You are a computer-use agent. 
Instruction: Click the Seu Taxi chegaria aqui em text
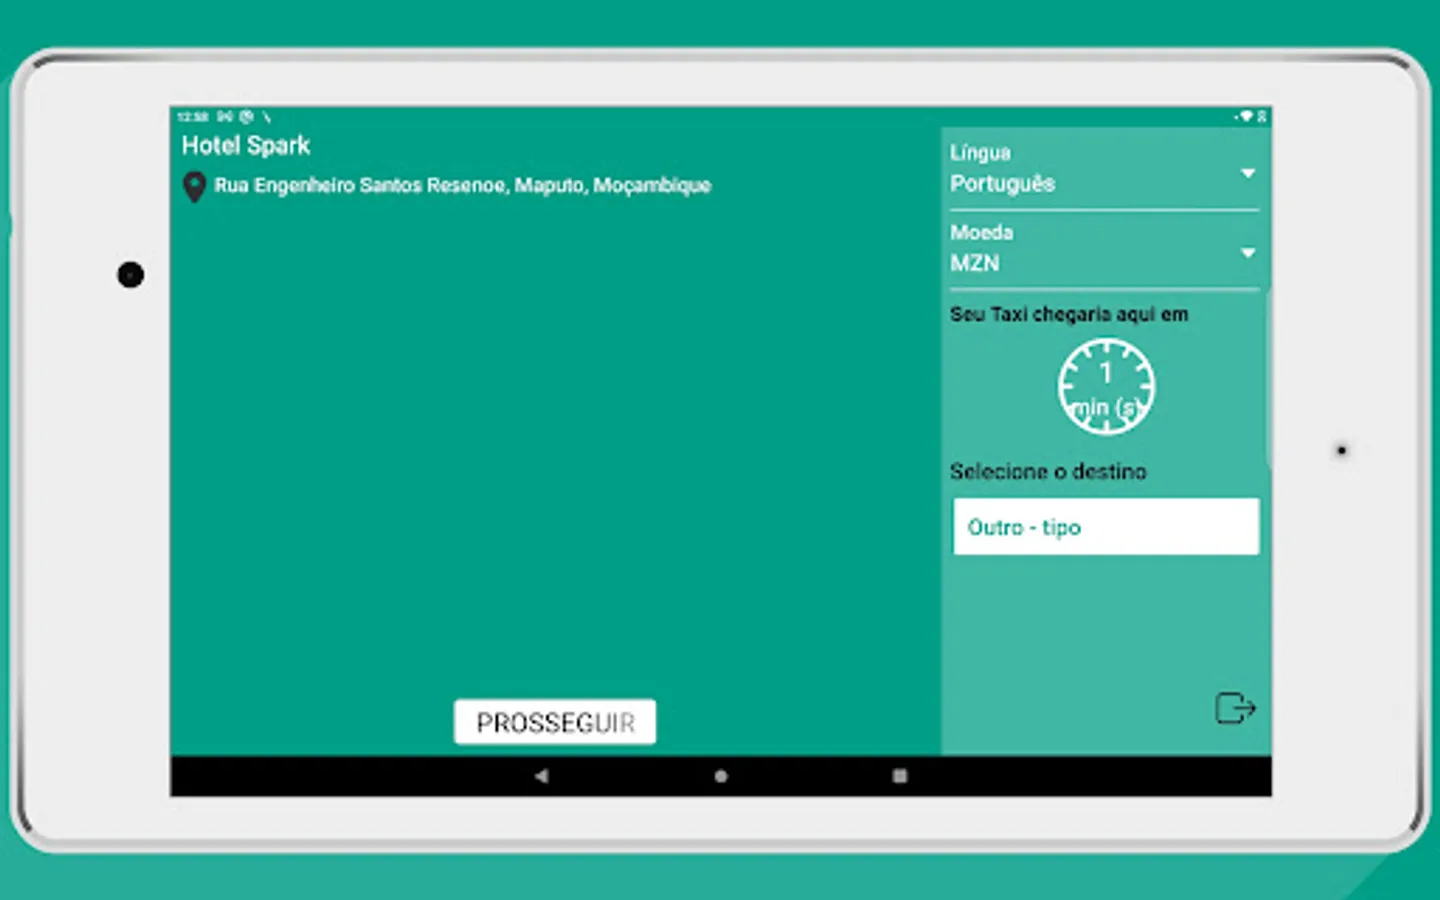[x=1069, y=314]
